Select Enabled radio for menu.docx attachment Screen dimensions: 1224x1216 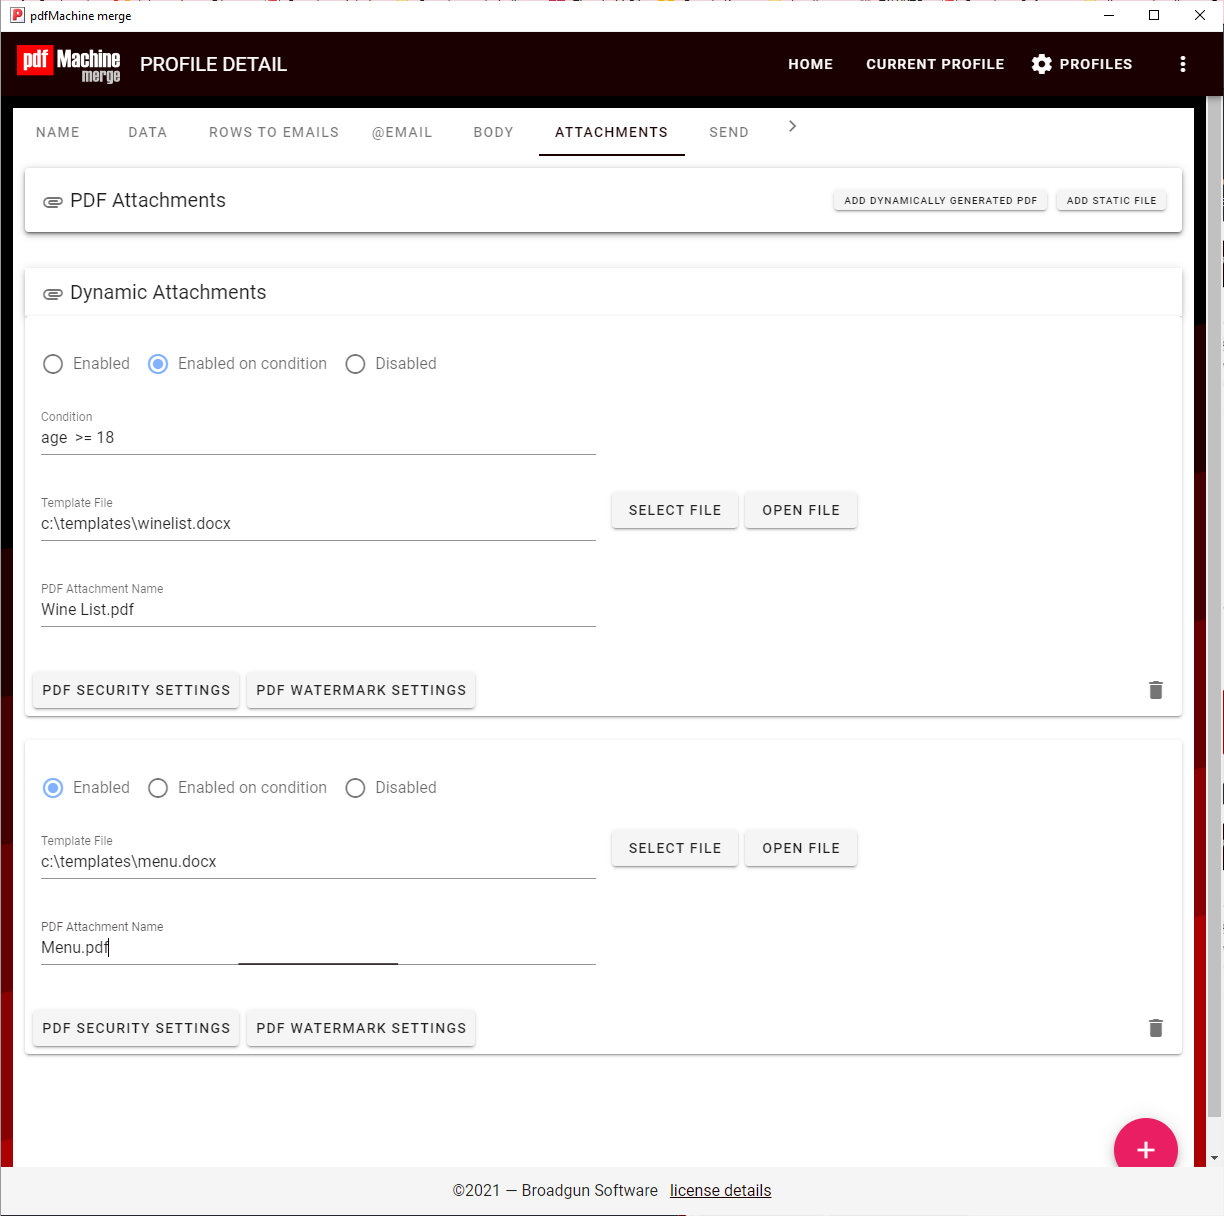point(53,788)
